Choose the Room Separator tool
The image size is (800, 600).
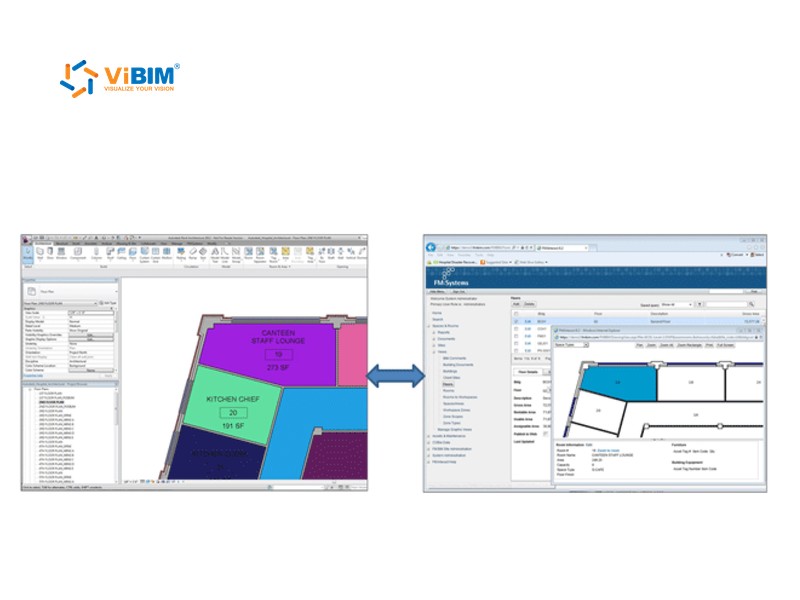(260, 255)
